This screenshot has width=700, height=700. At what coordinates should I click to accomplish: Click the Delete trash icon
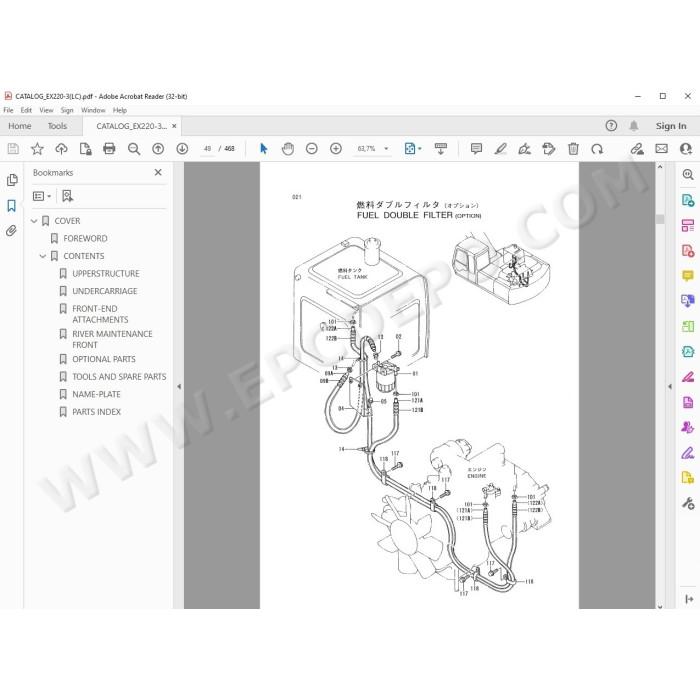click(573, 148)
